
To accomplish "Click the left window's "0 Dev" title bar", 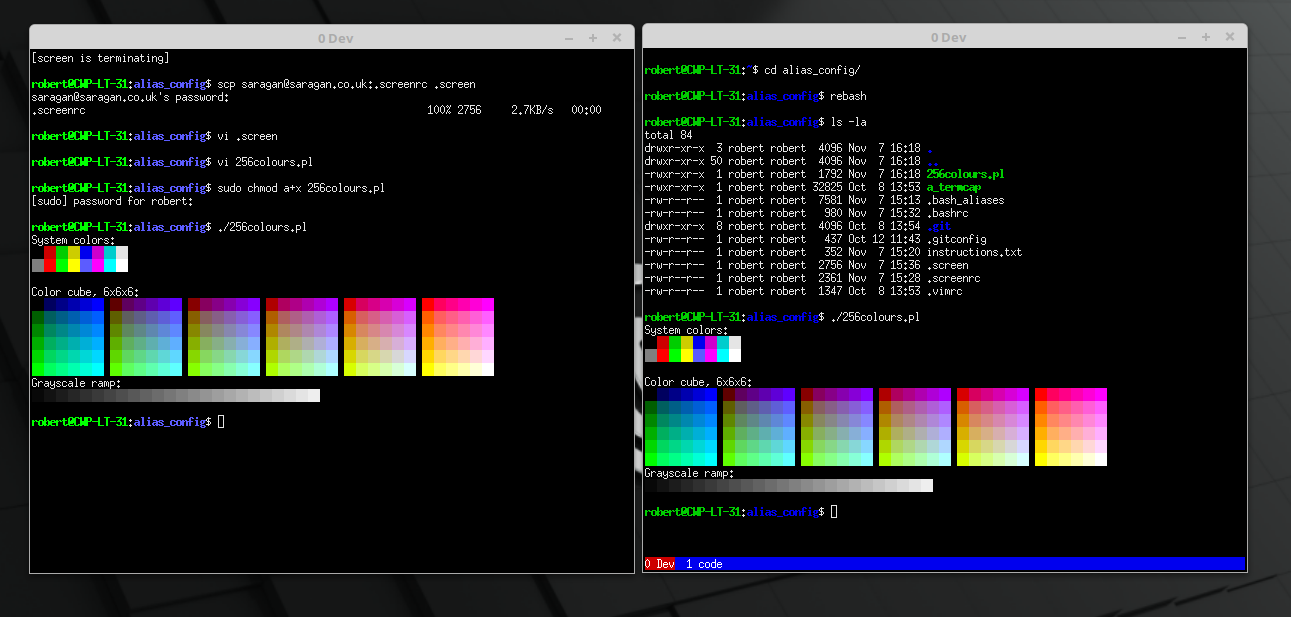I will coord(335,38).
